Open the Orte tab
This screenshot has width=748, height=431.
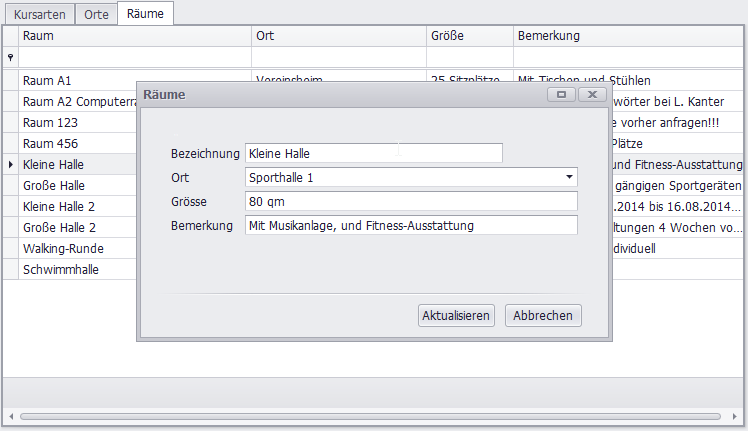click(x=96, y=13)
